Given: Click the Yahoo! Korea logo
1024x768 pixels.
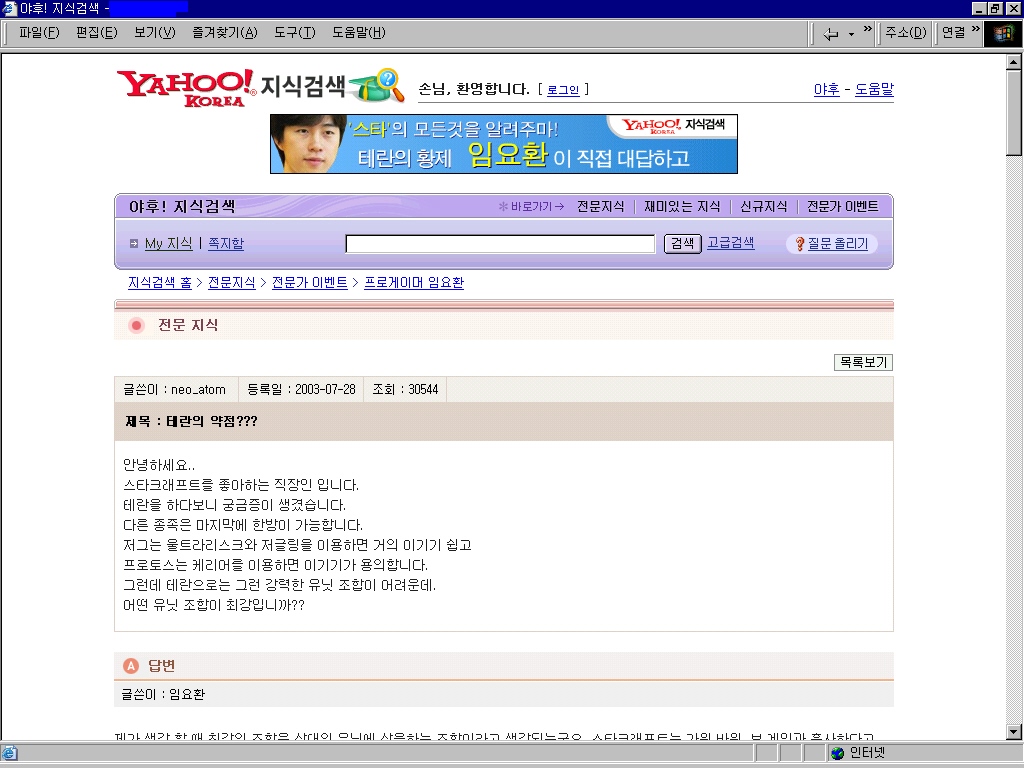Looking at the screenshot, I should point(185,88).
